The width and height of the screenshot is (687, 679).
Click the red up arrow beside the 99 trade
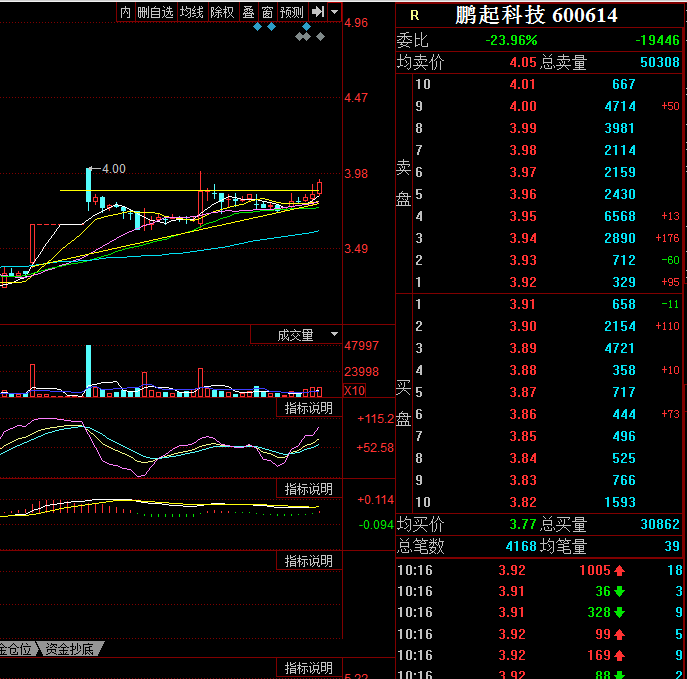(x=619, y=634)
